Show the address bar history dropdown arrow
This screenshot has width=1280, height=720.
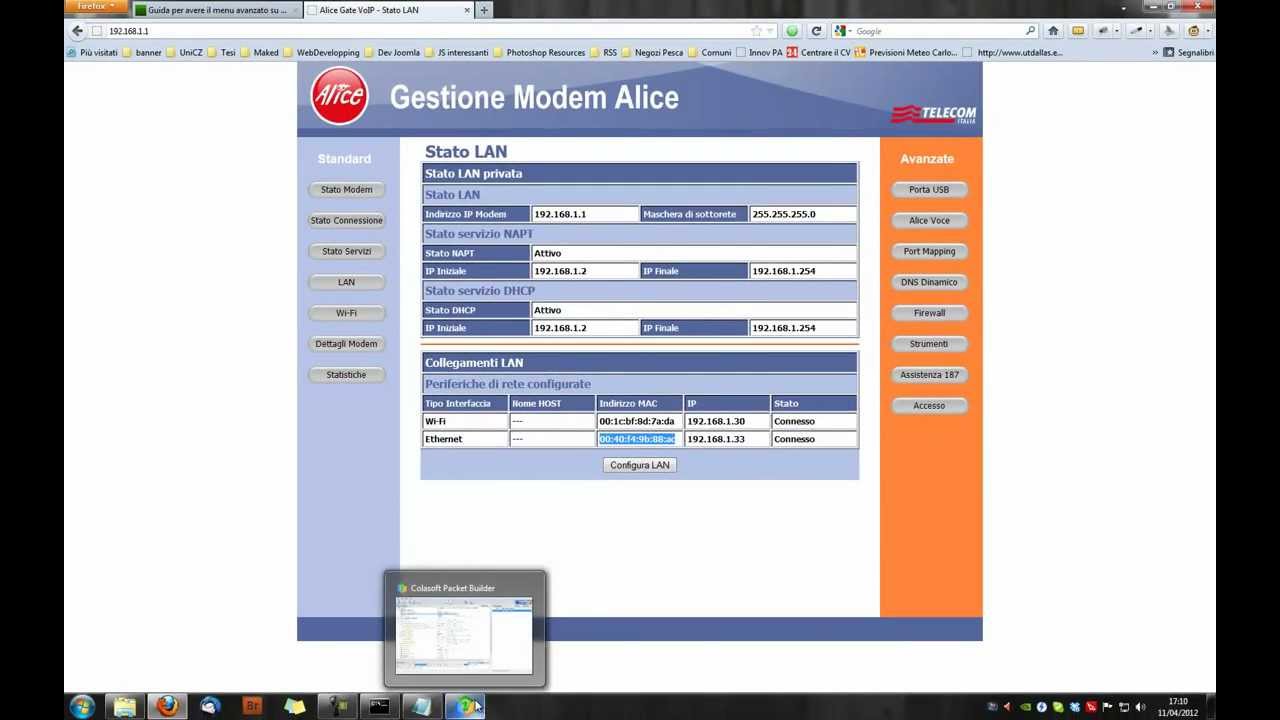(x=770, y=31)
